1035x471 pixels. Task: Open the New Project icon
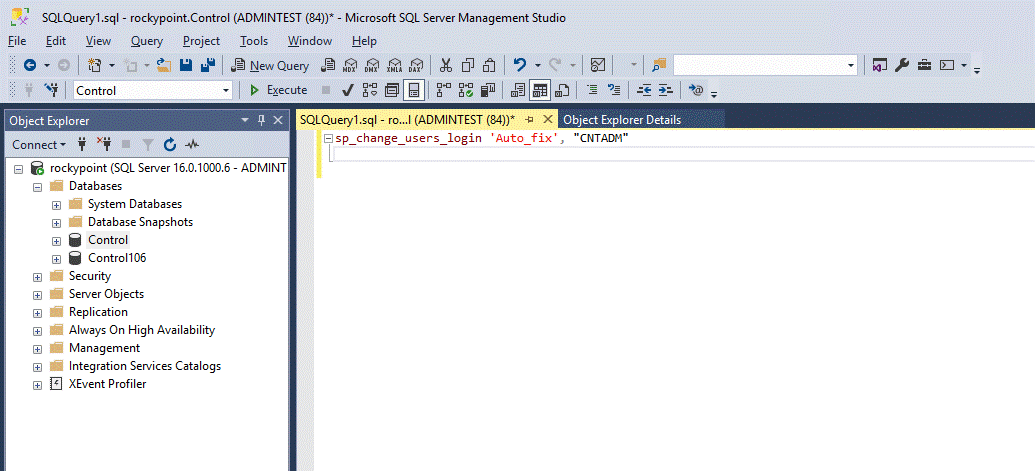[94, 65]
